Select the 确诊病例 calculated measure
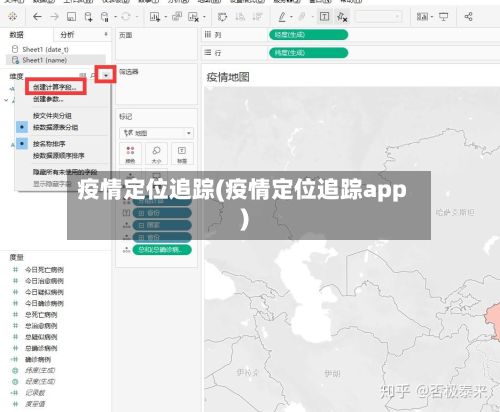 (38, 359)
